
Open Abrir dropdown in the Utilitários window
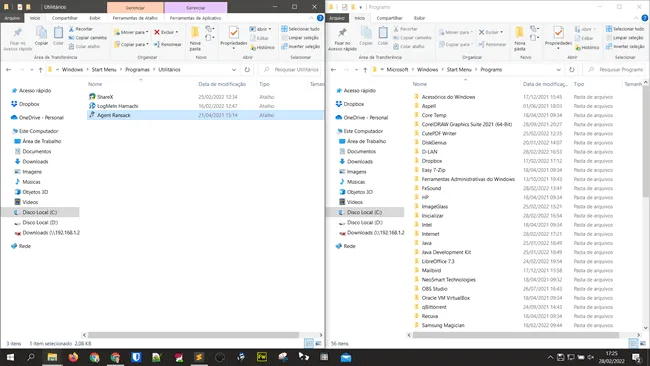(x=269, y=29)
